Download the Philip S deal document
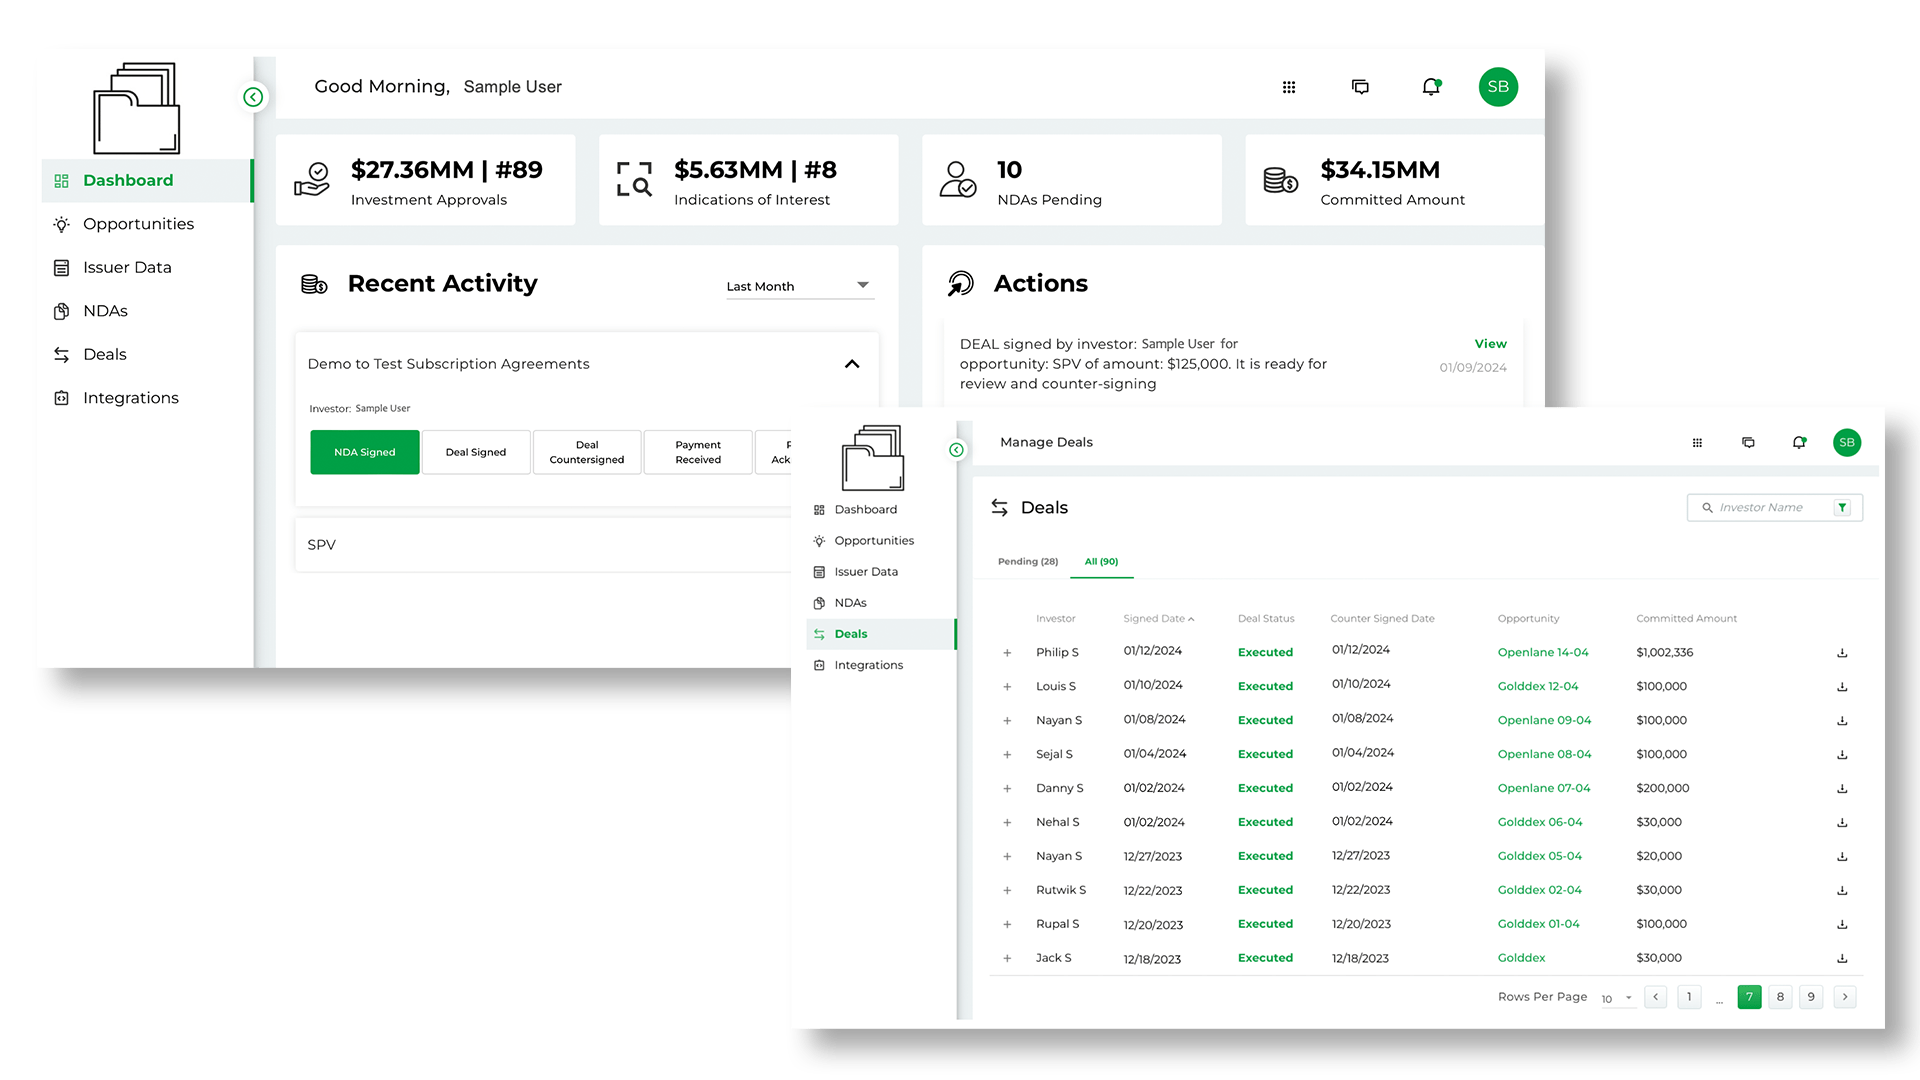1920x1080 pixels. [x=1842, y=653]
